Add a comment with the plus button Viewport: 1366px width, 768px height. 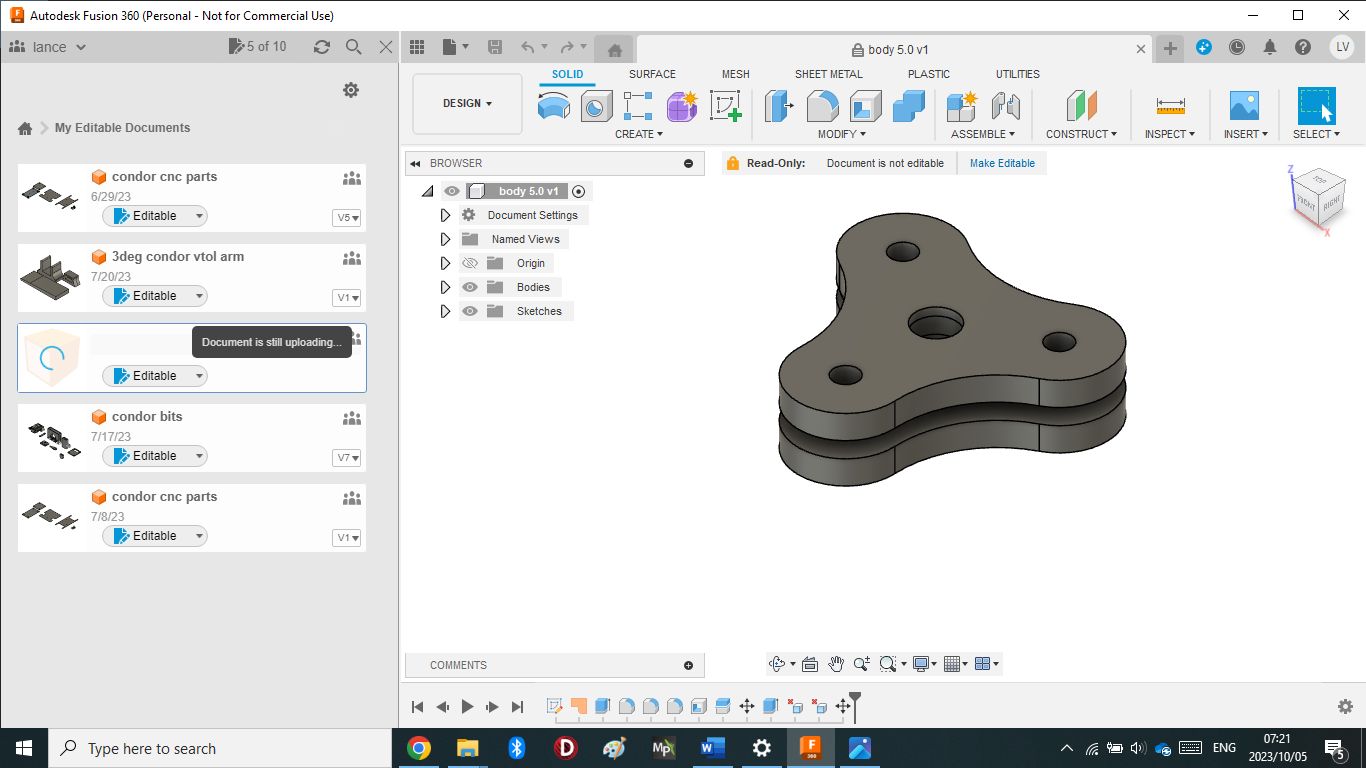coord(688,665)
